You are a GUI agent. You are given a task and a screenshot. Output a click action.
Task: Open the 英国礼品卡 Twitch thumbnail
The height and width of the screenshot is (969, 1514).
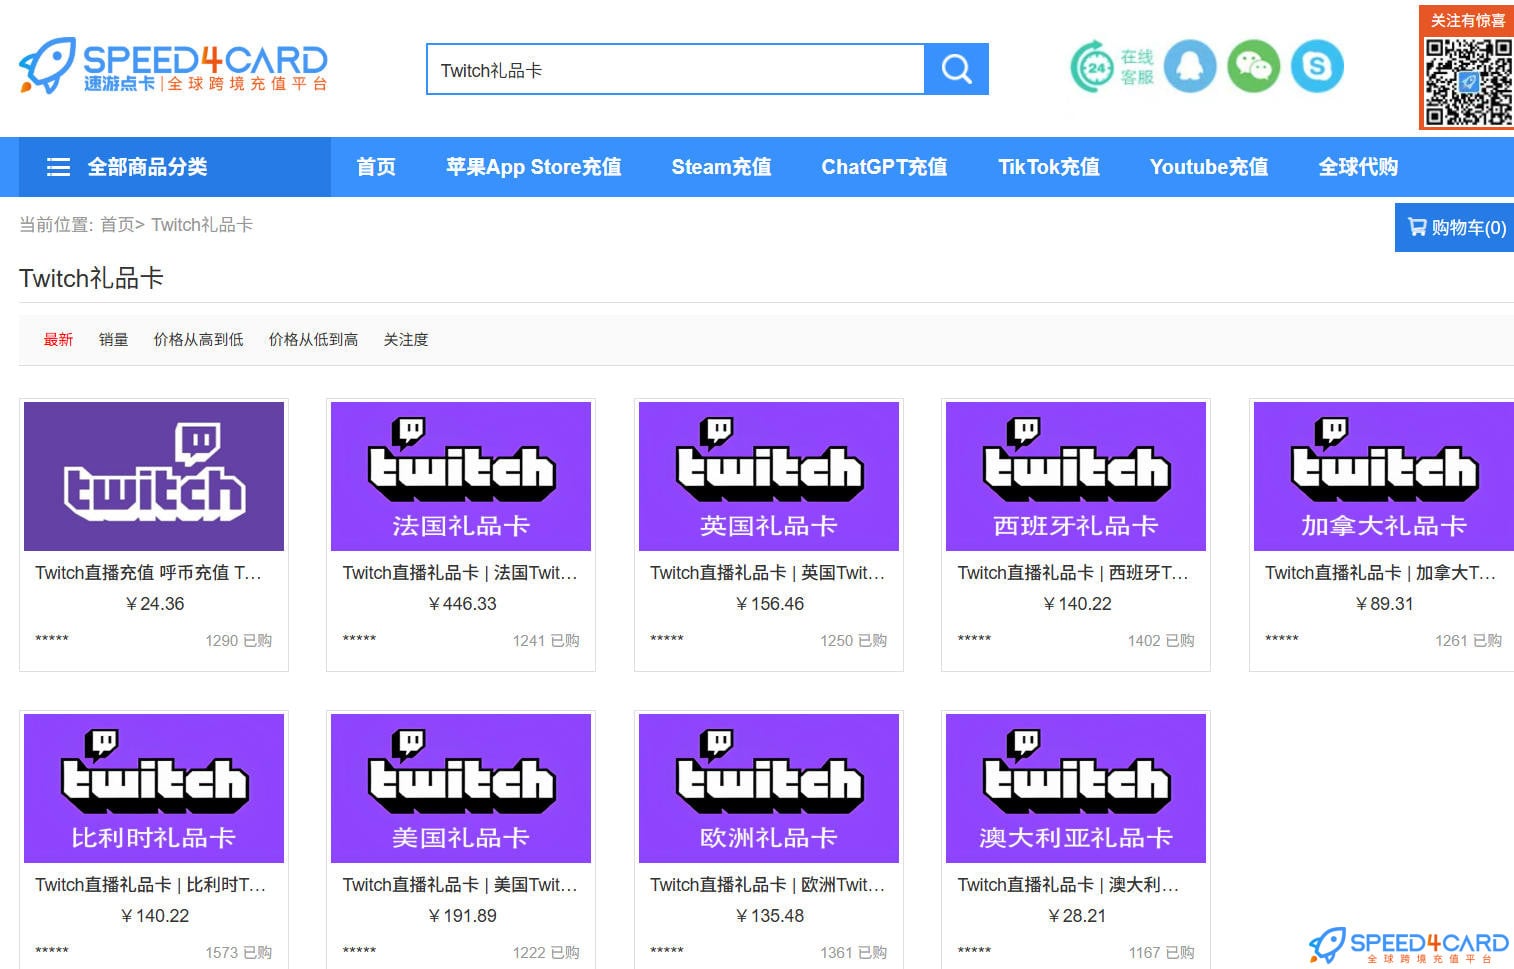[769, 476]
